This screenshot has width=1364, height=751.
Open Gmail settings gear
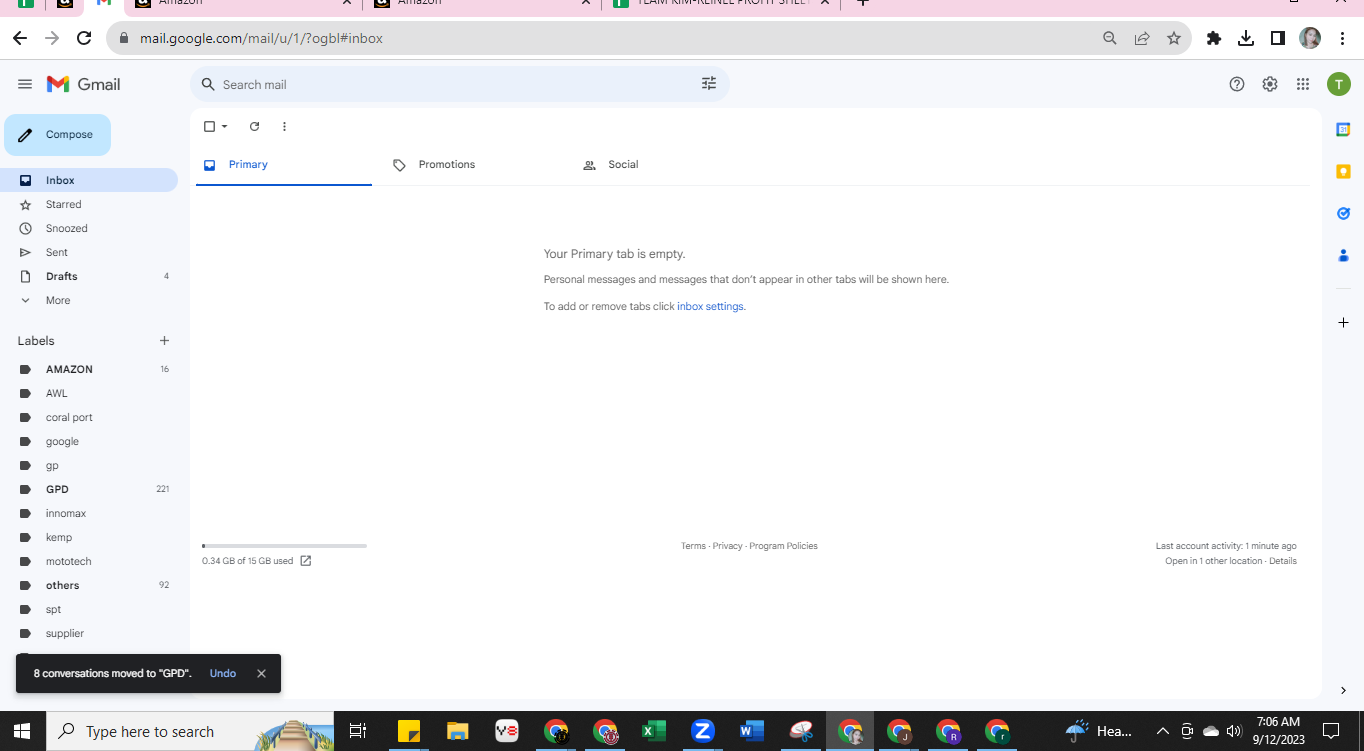1270,84
